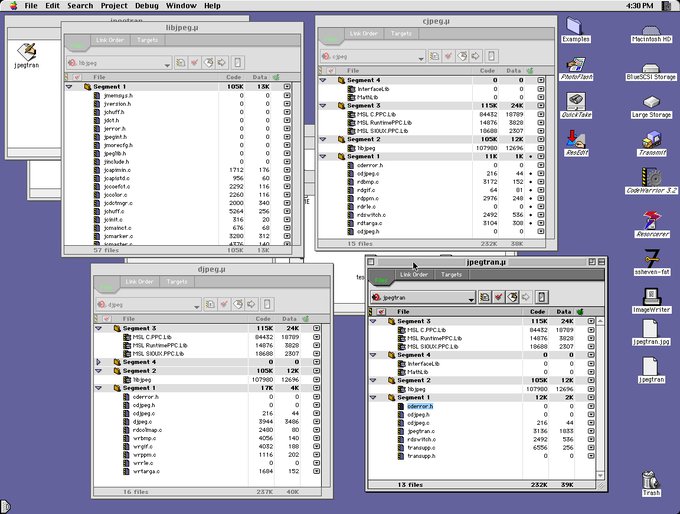Toggle debug dot for rdbmp.c in cjpeg.µ

tap(530, 182)
